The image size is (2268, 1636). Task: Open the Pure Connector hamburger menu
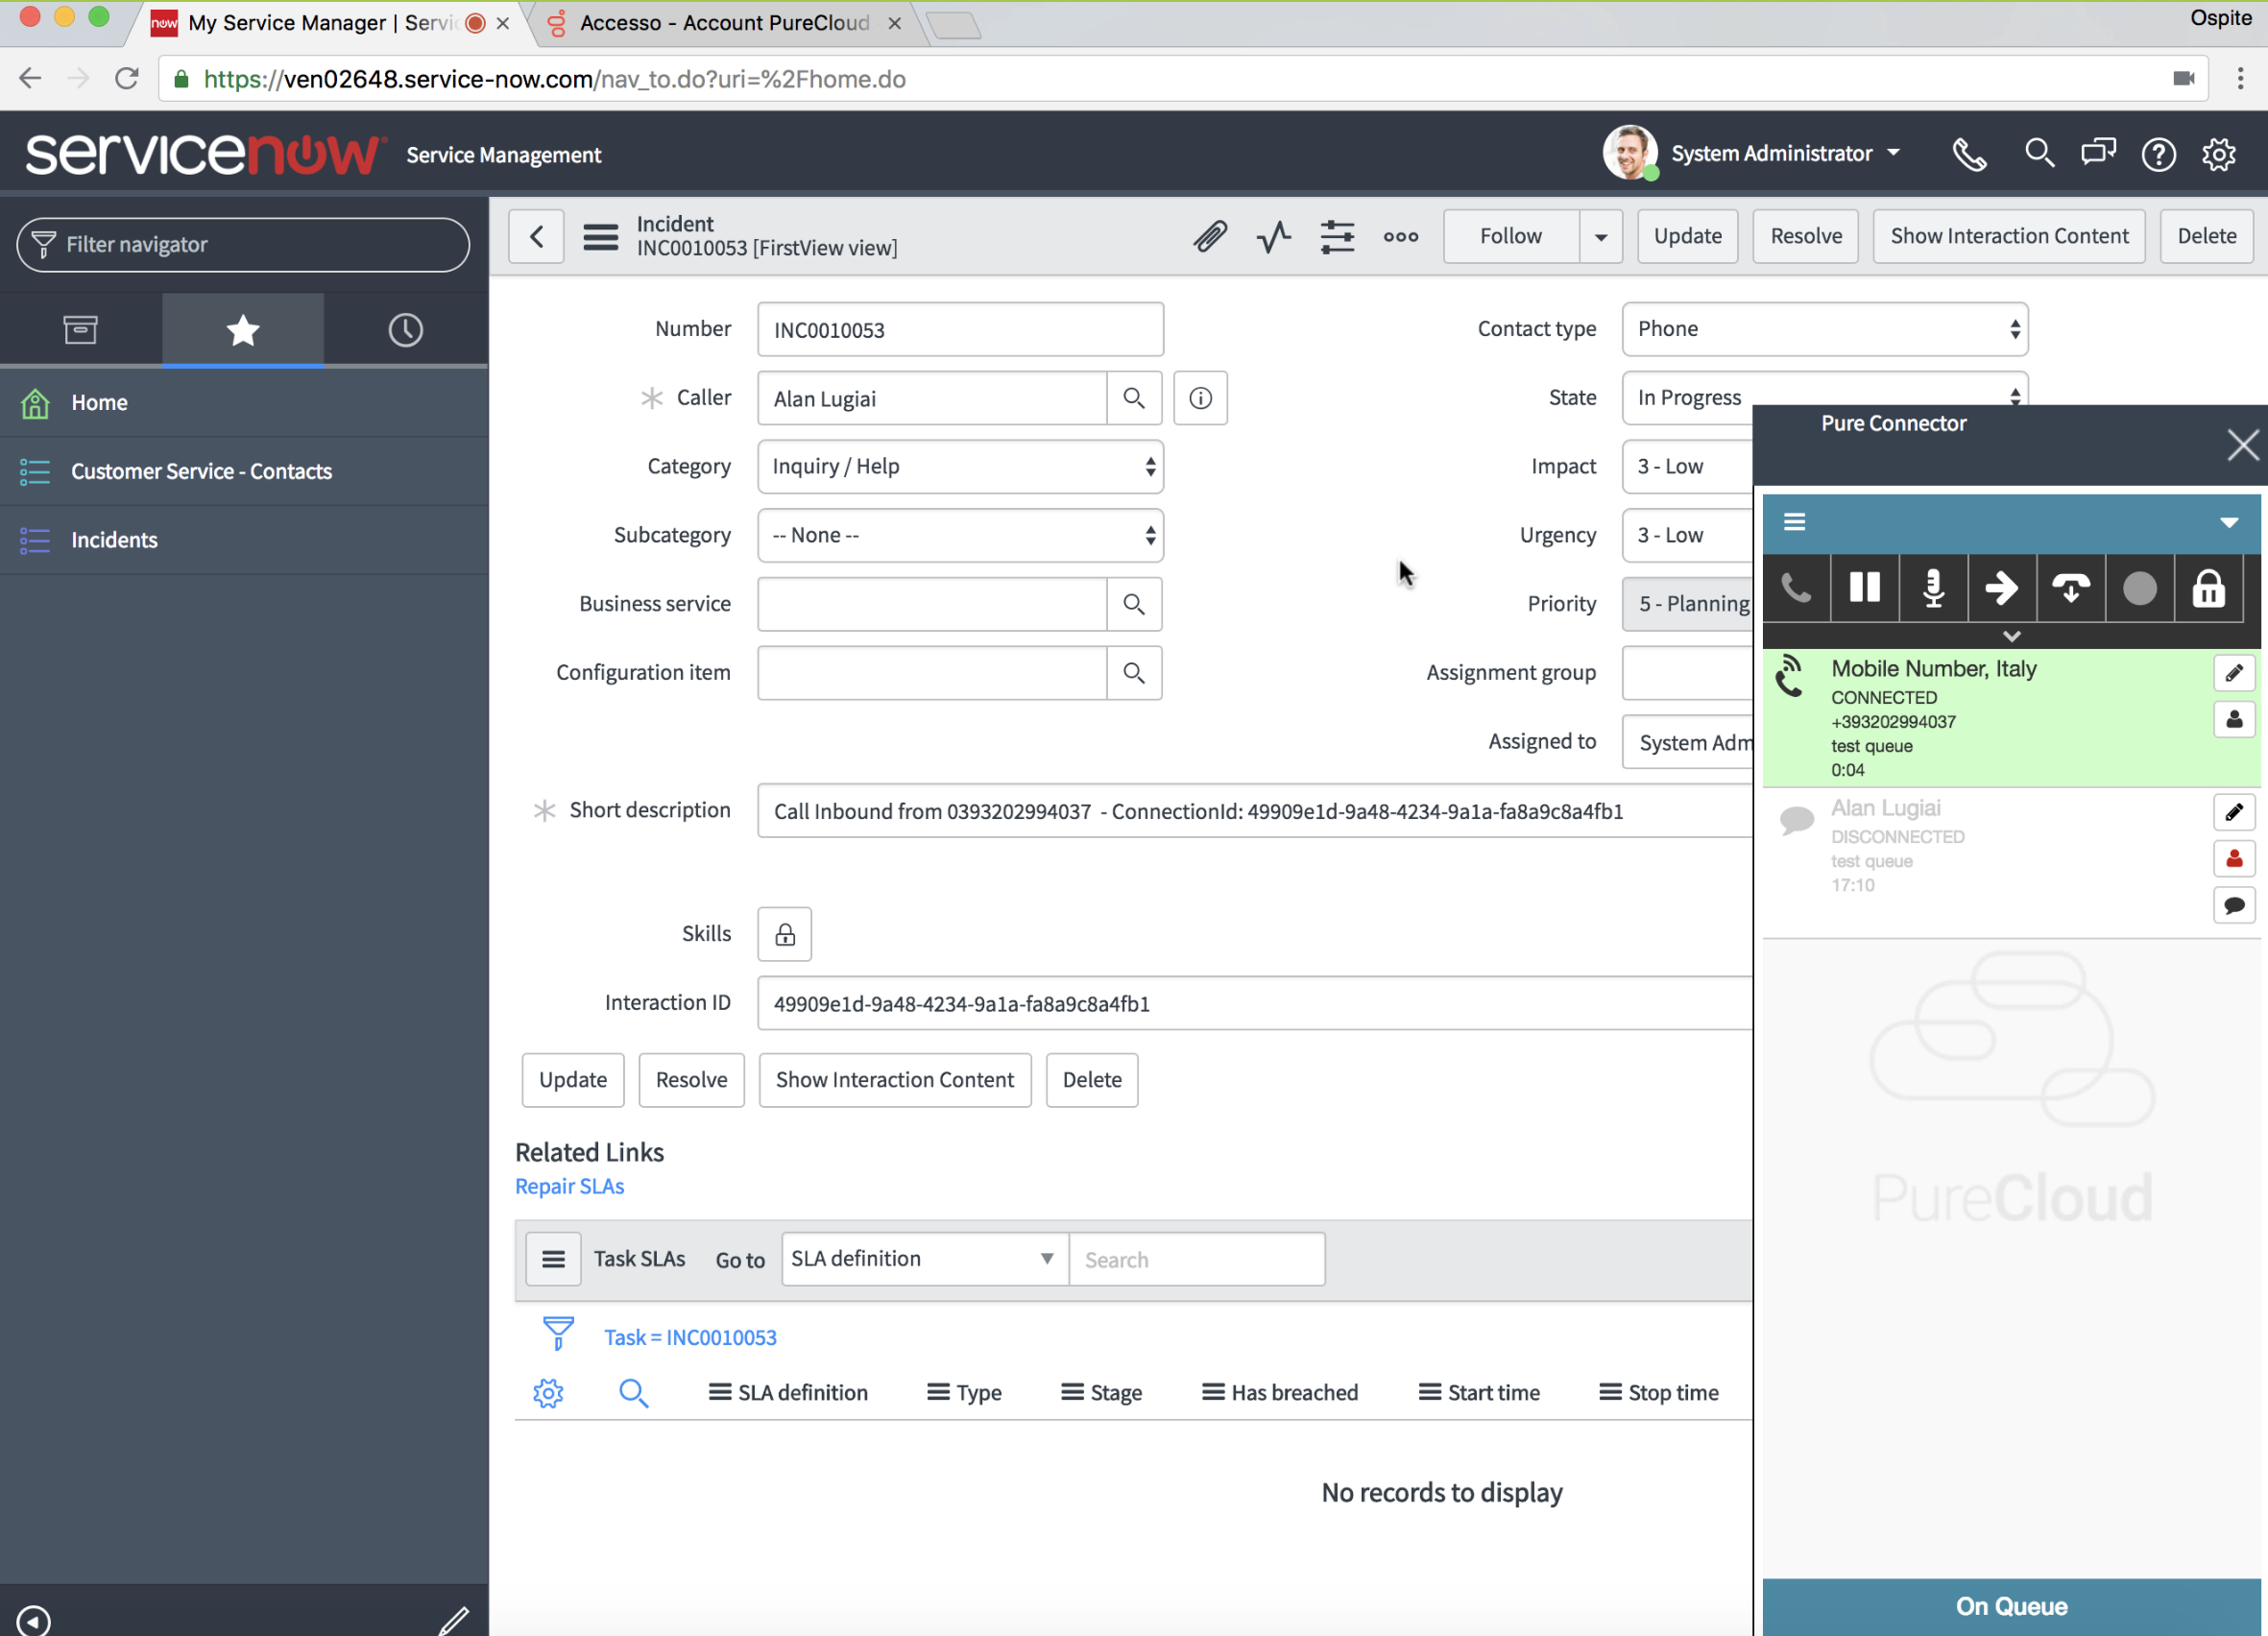pos(1795,522)
